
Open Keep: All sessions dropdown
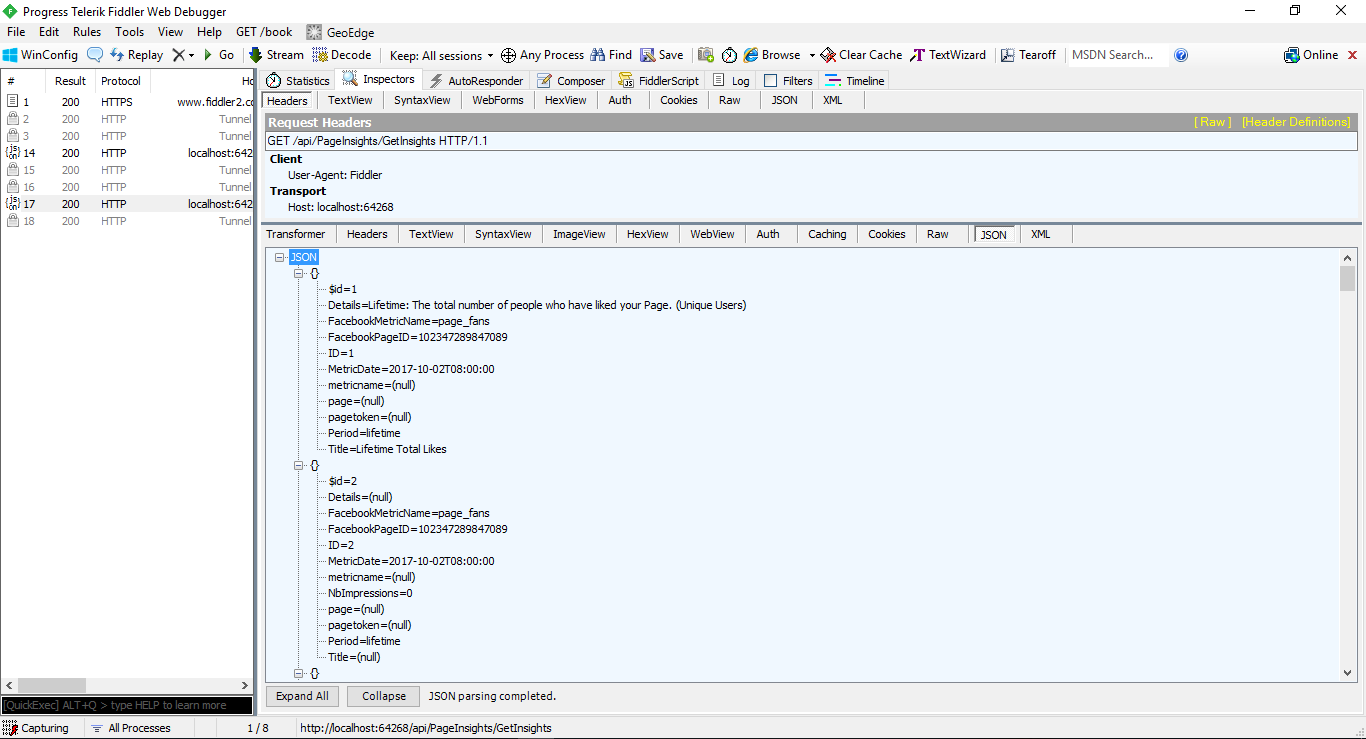point(442,55)
